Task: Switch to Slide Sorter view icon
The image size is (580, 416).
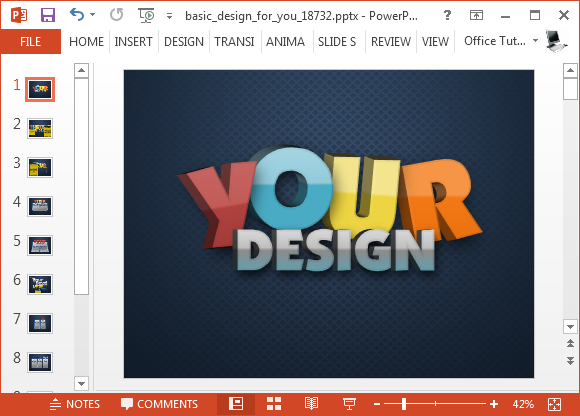Action: pos(274,404)
